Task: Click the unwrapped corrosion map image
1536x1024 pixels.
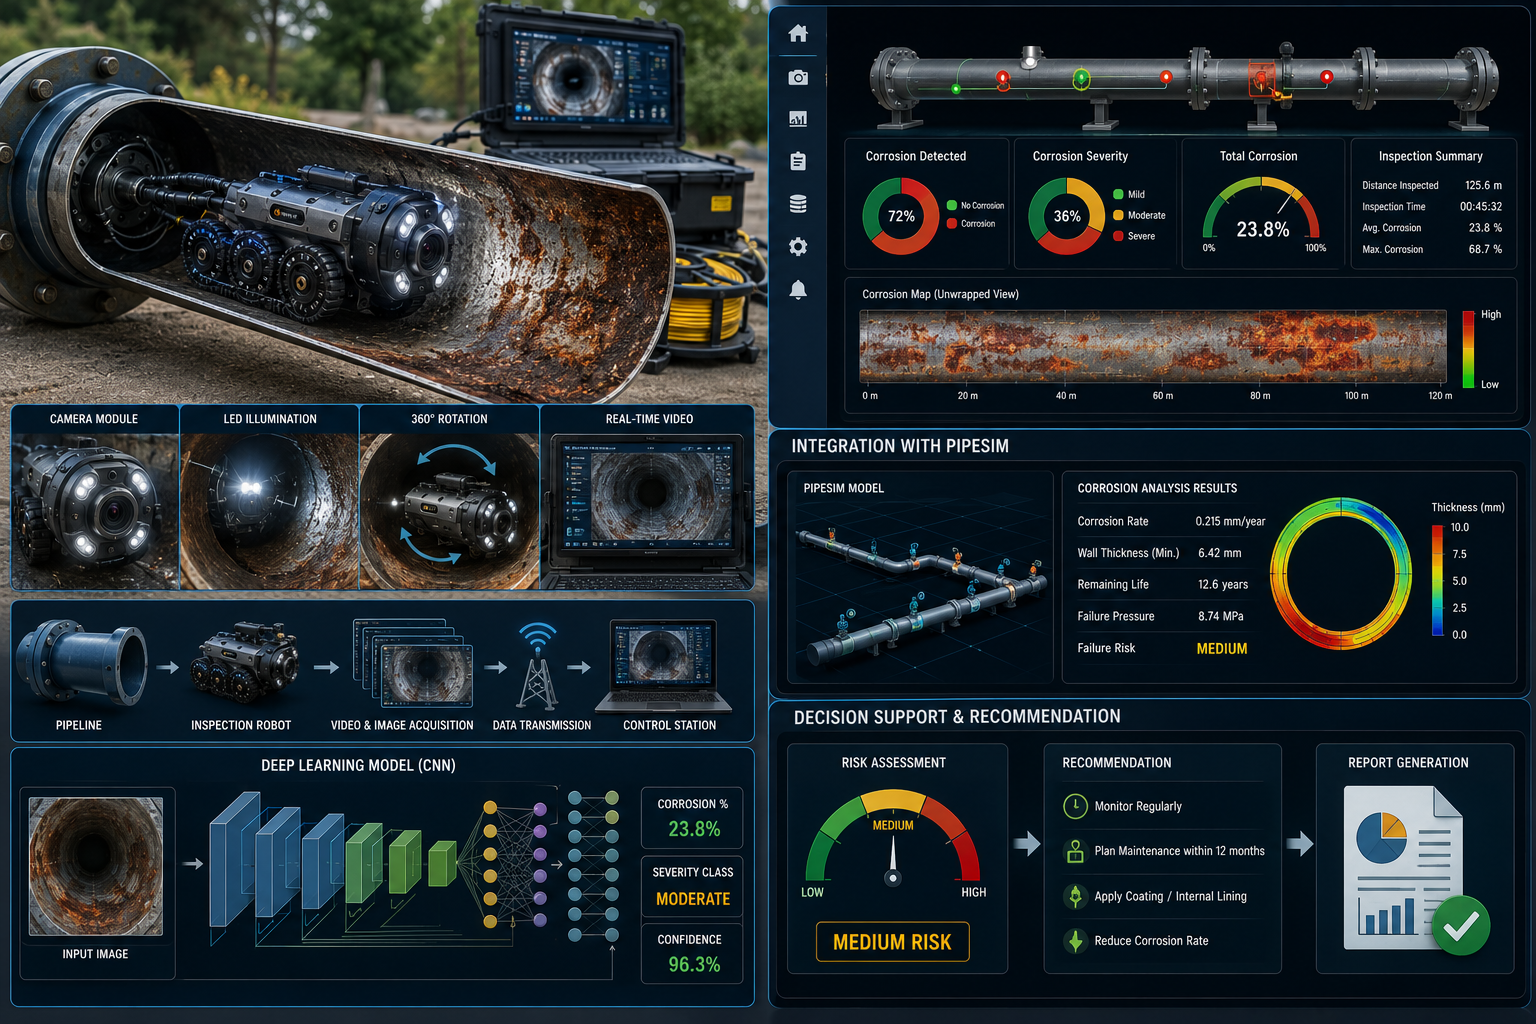Action: [1153, 346]
